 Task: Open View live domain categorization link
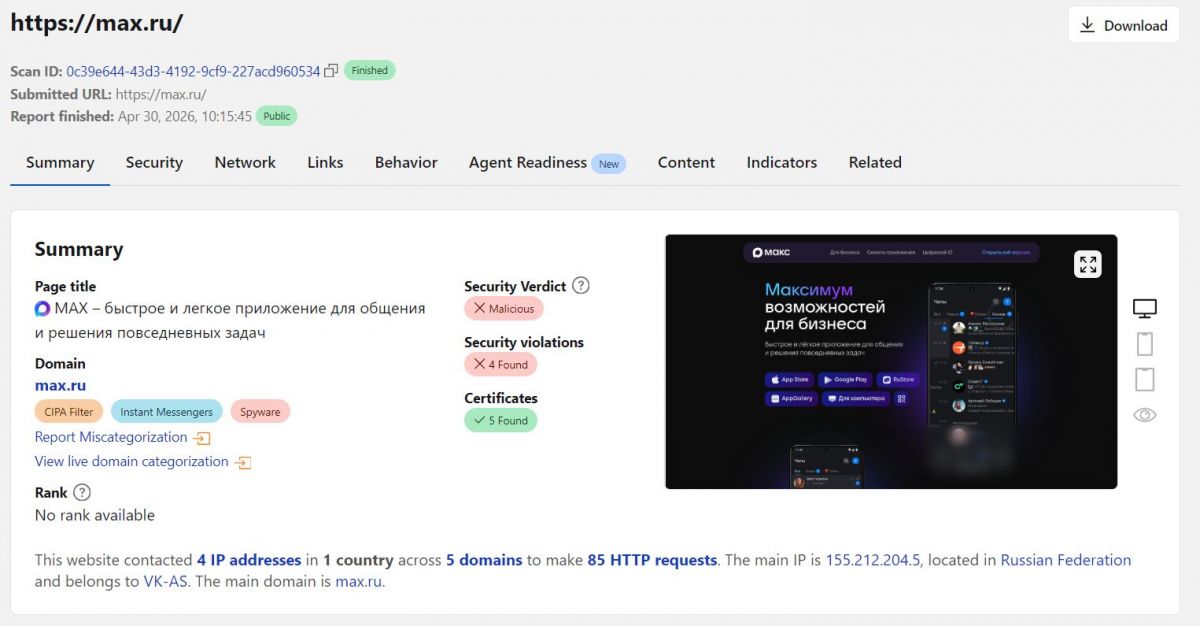click(x=132, y=462)
